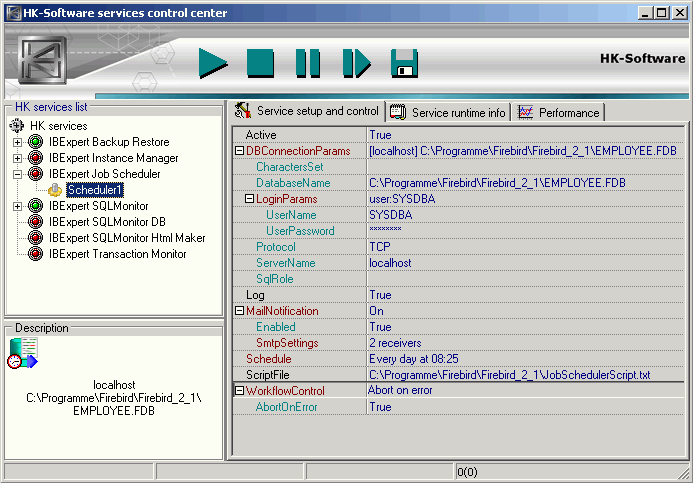Save settings with the floppy disk icon
The width and height of the screenshot is (693, 483).
pyautogui.click(x=404, y=63)
